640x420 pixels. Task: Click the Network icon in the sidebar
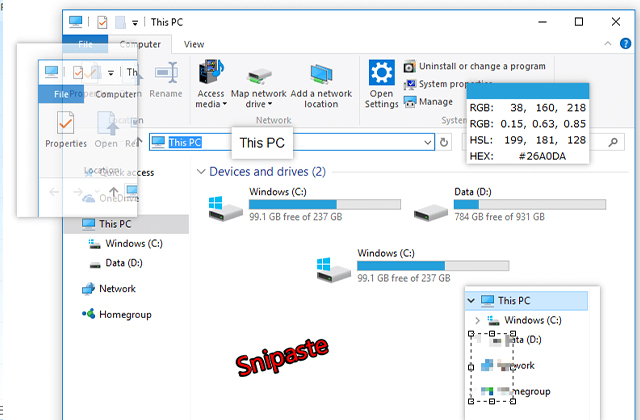tap(88, 289)
